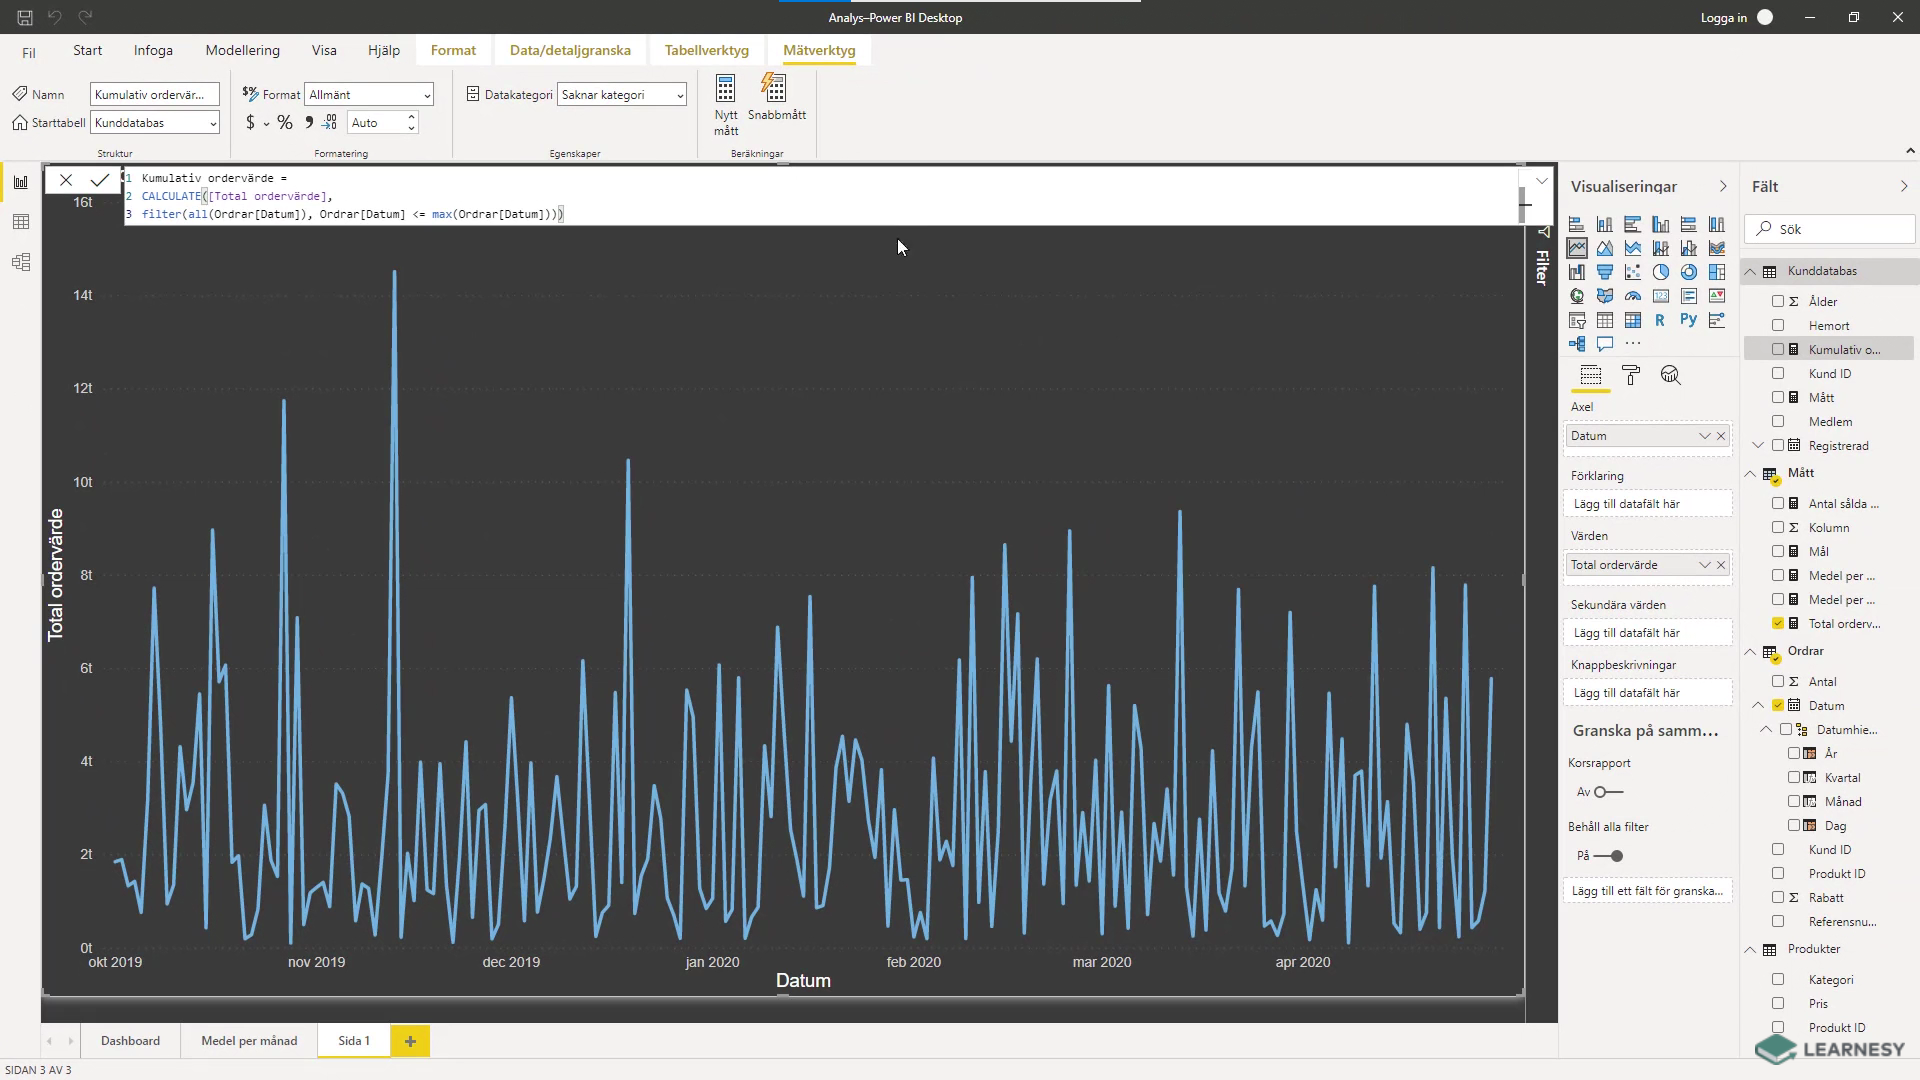Select the matrix visualization
1920x1080 pixels.
point(1633,320)
